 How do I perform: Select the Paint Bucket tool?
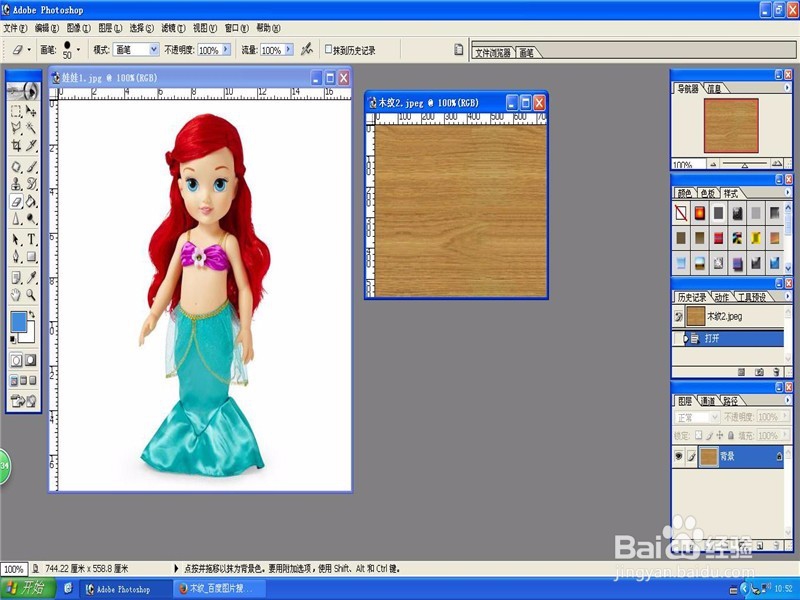(31, 202)
